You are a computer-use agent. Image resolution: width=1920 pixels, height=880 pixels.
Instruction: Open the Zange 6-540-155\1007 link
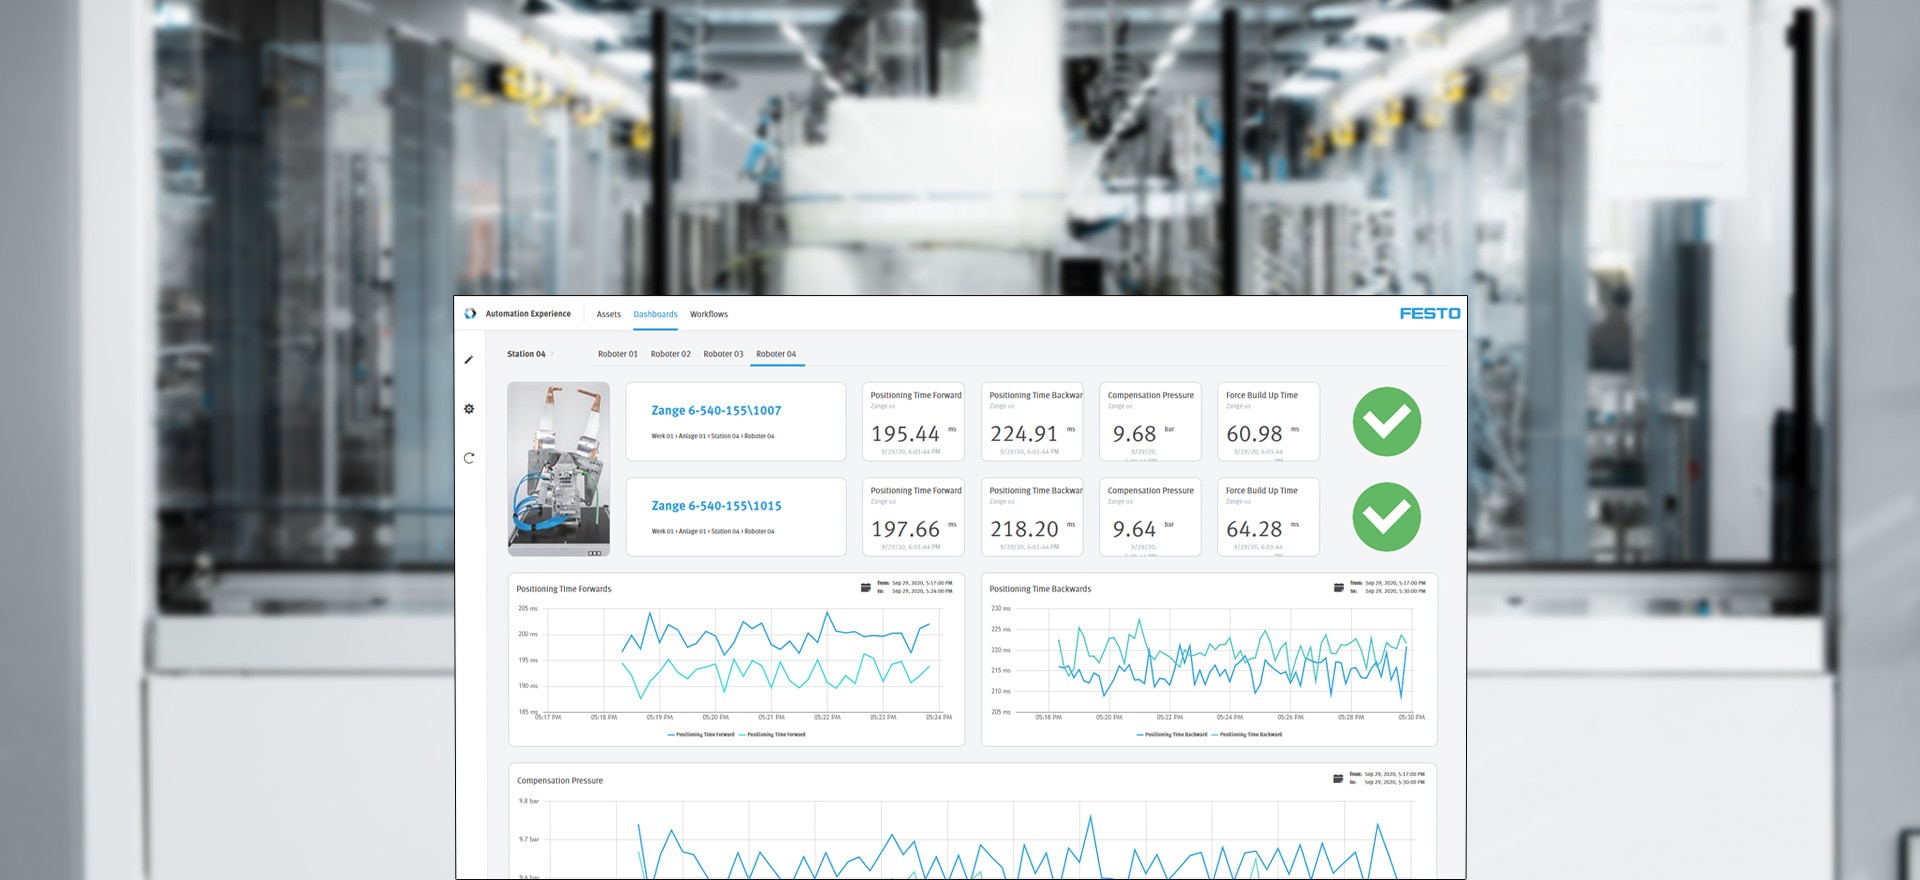click(716, 410)
